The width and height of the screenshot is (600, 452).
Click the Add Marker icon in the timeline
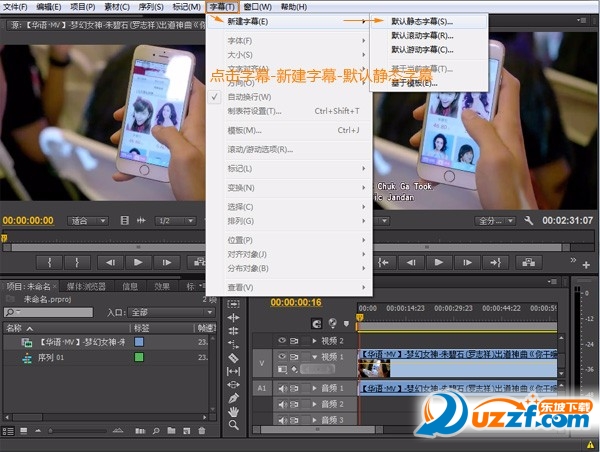point(346,324)
